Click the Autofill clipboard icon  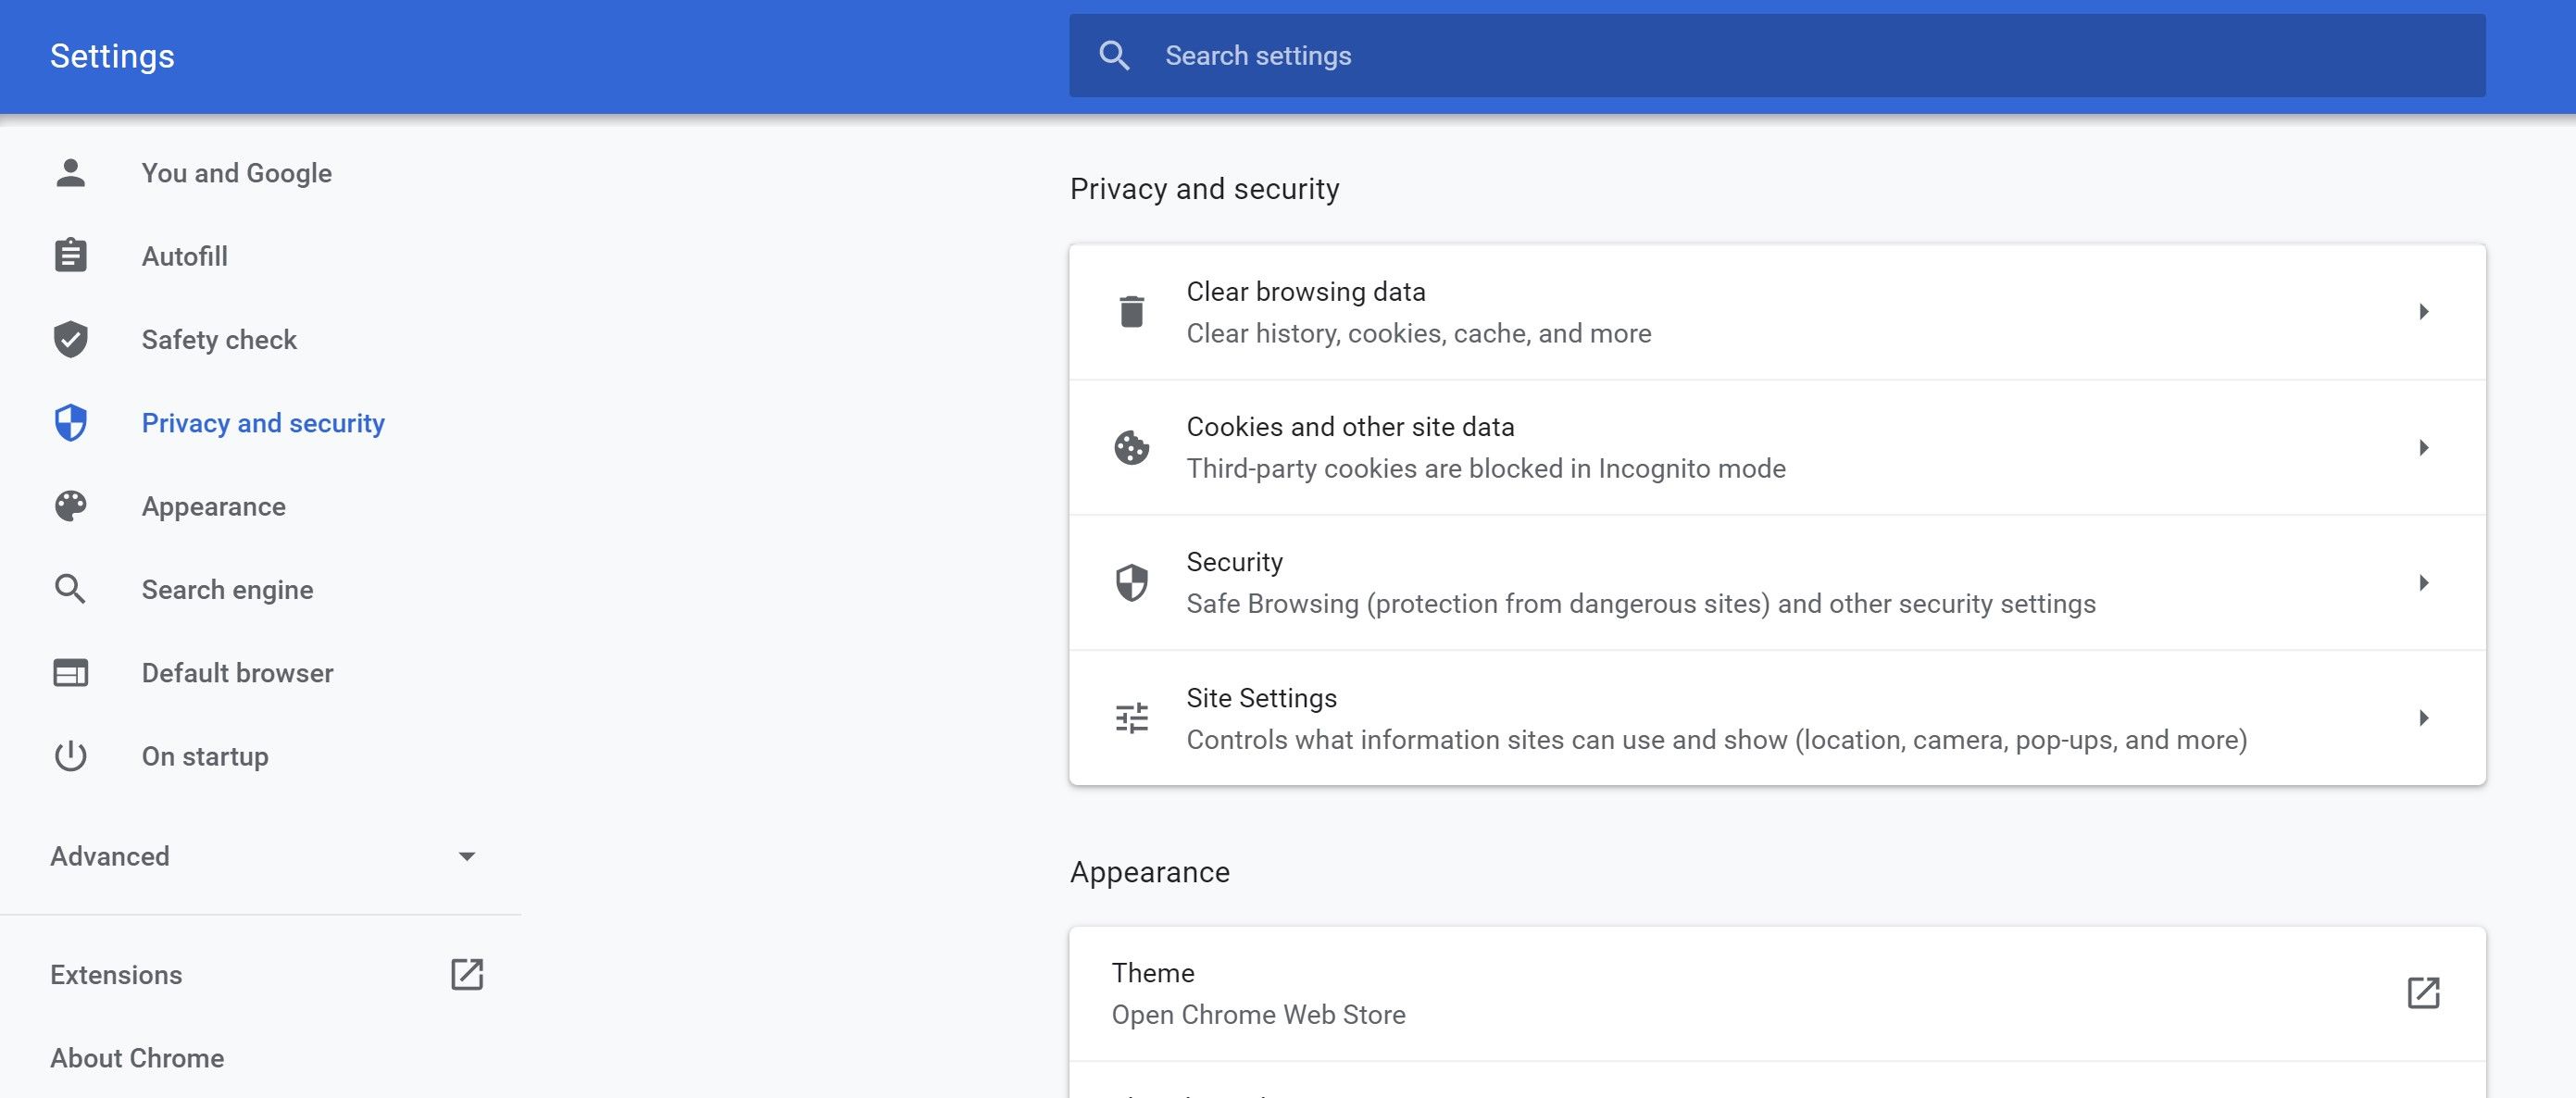click(x=69, y=253)
